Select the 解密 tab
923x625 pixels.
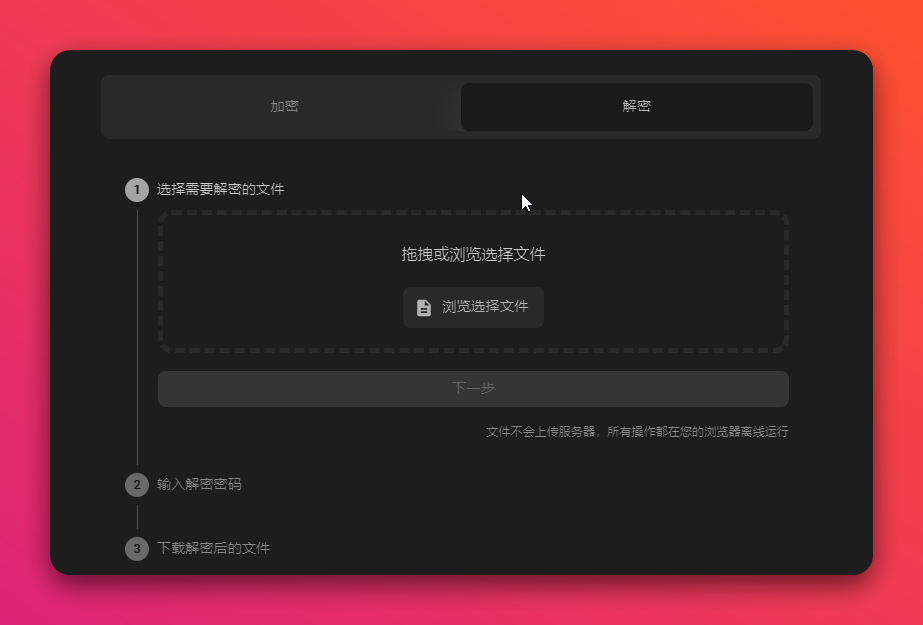[636, 107]
